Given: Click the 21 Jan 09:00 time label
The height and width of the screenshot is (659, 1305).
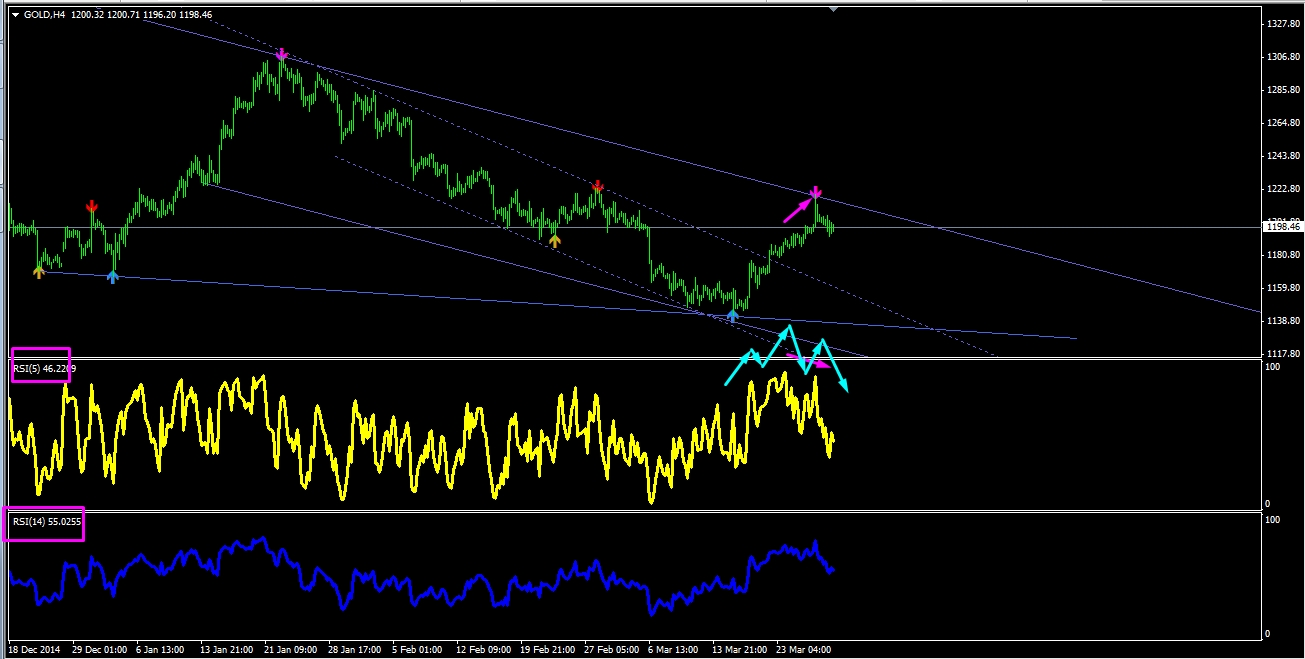Looking at the screenshot, I should coord(290,649).
